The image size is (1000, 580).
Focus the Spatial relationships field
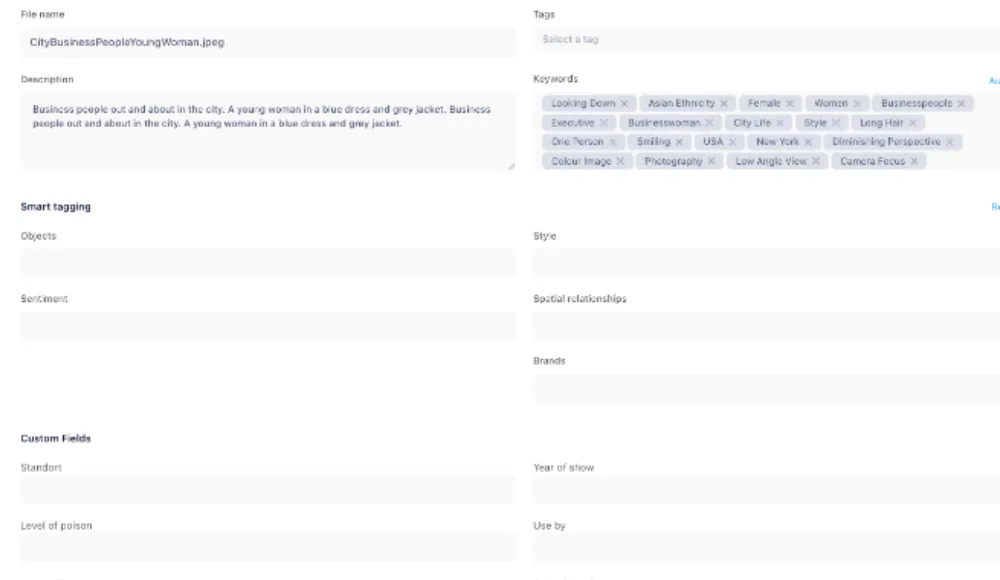(766, 325)
